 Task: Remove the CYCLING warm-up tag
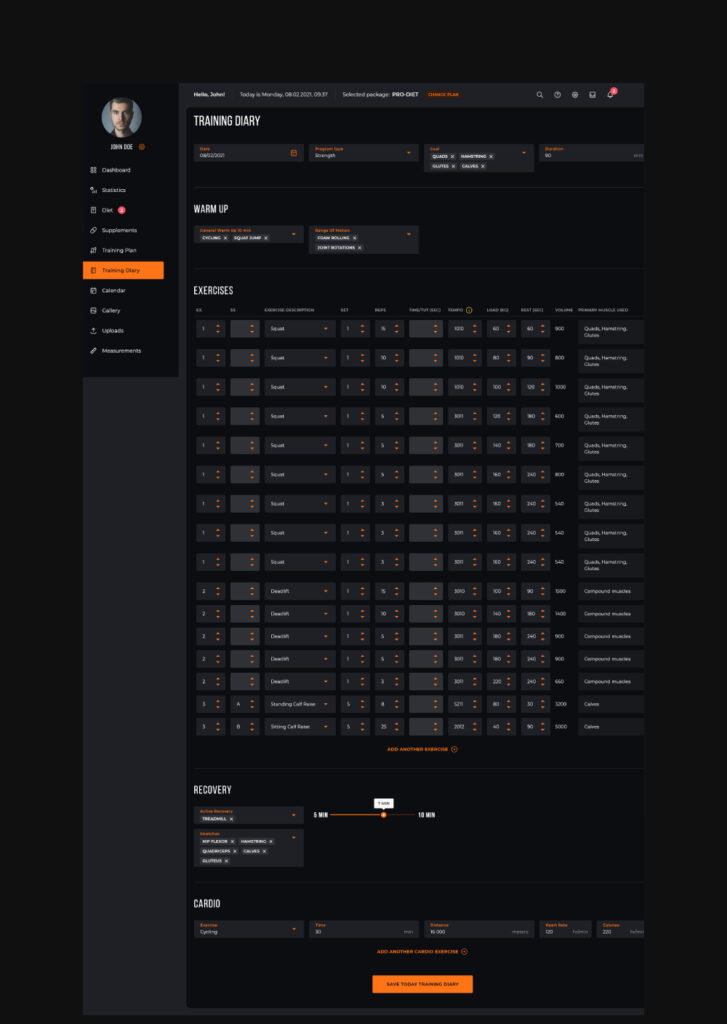click(x=226, y=238)
